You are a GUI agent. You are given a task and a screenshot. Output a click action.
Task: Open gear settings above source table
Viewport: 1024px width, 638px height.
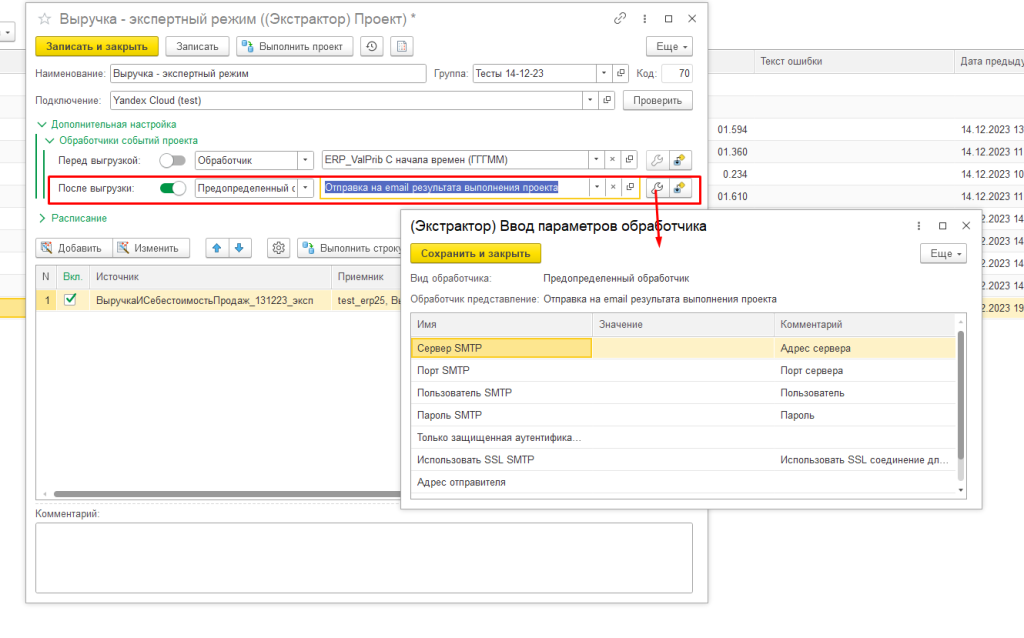click(279, 248)
